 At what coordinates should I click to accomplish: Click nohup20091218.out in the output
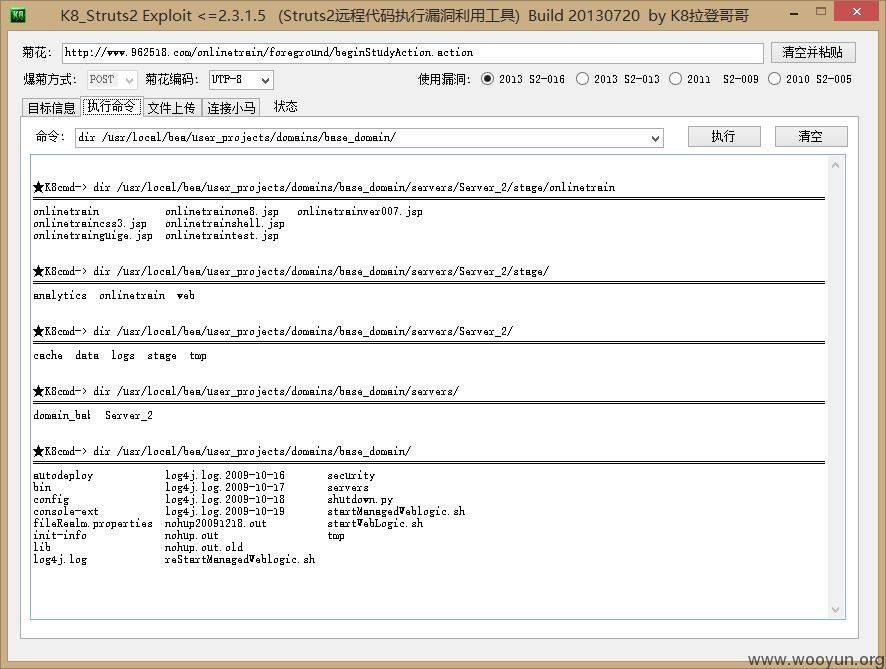point(215,524)
